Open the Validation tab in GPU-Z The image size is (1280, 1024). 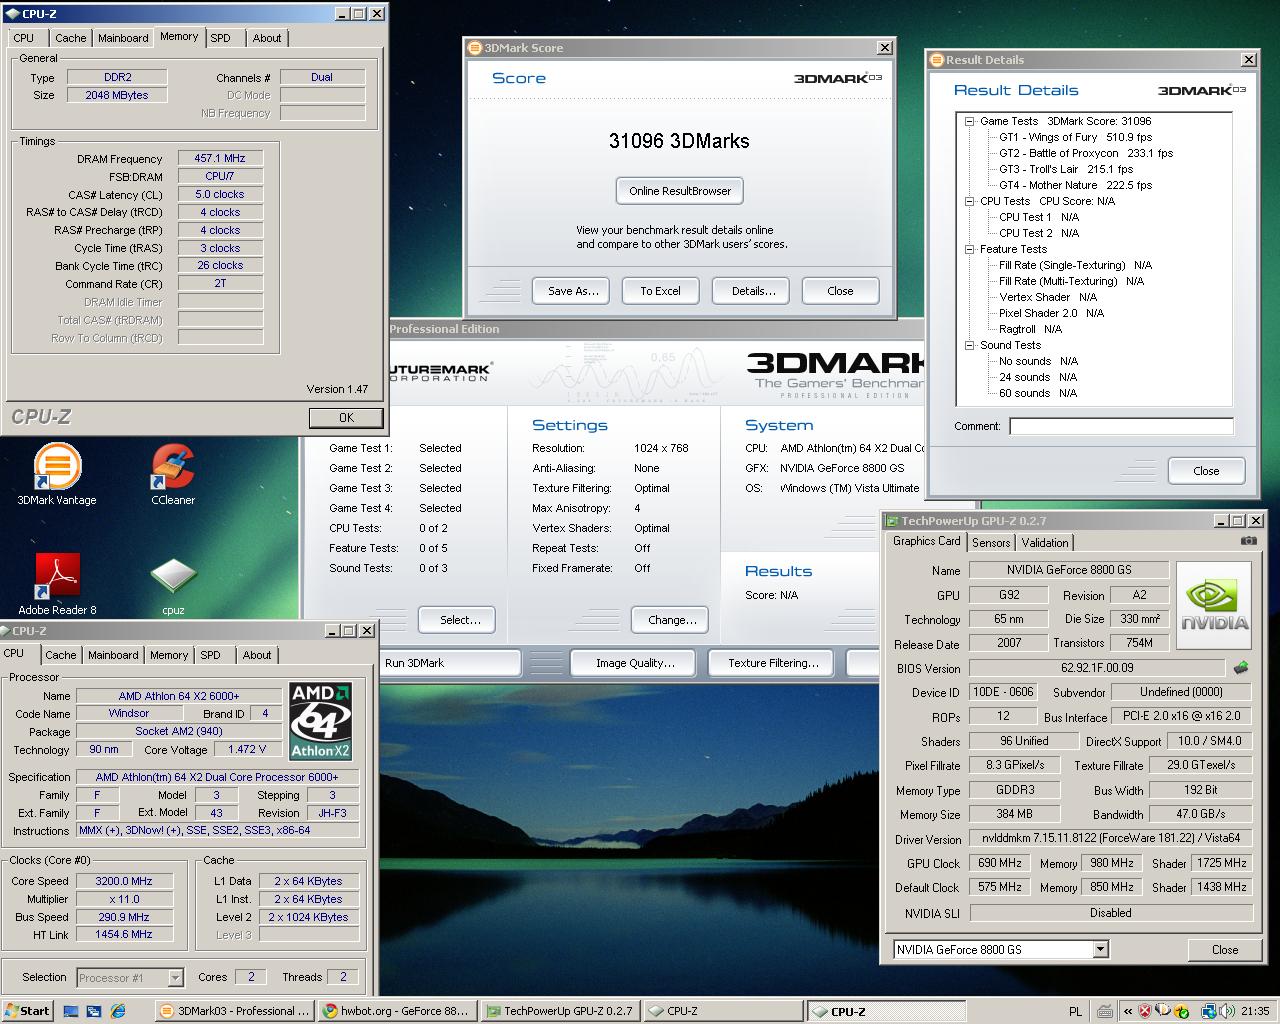[1045, 542]
